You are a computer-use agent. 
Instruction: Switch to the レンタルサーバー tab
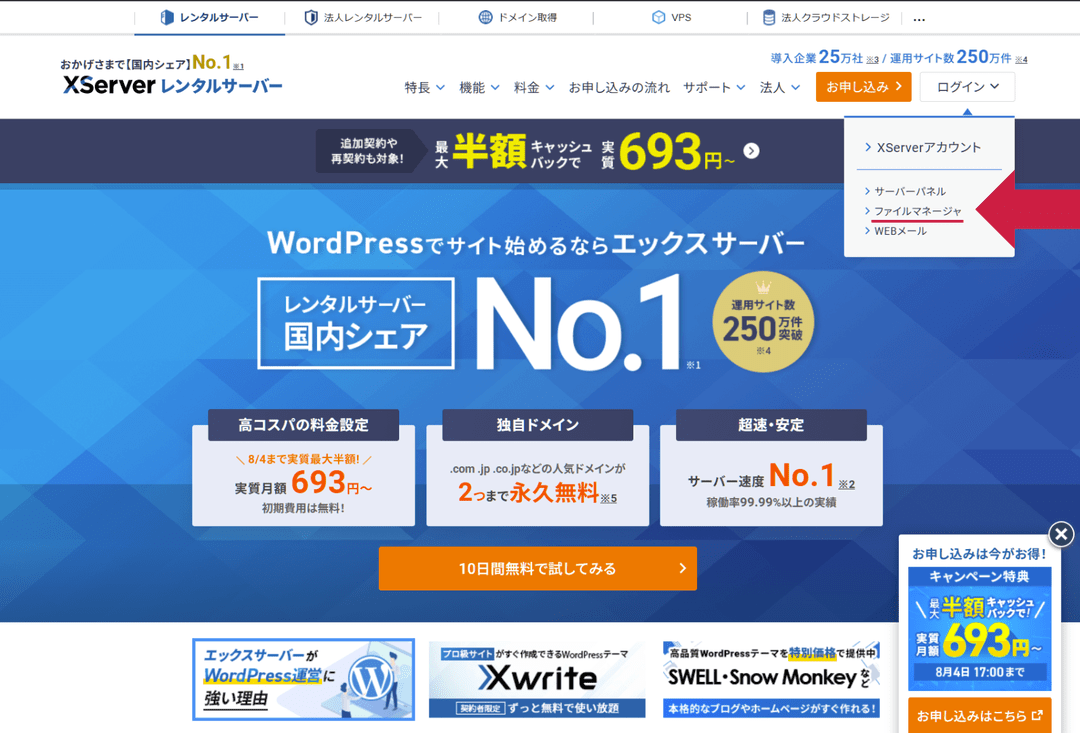tap(209, 17)
